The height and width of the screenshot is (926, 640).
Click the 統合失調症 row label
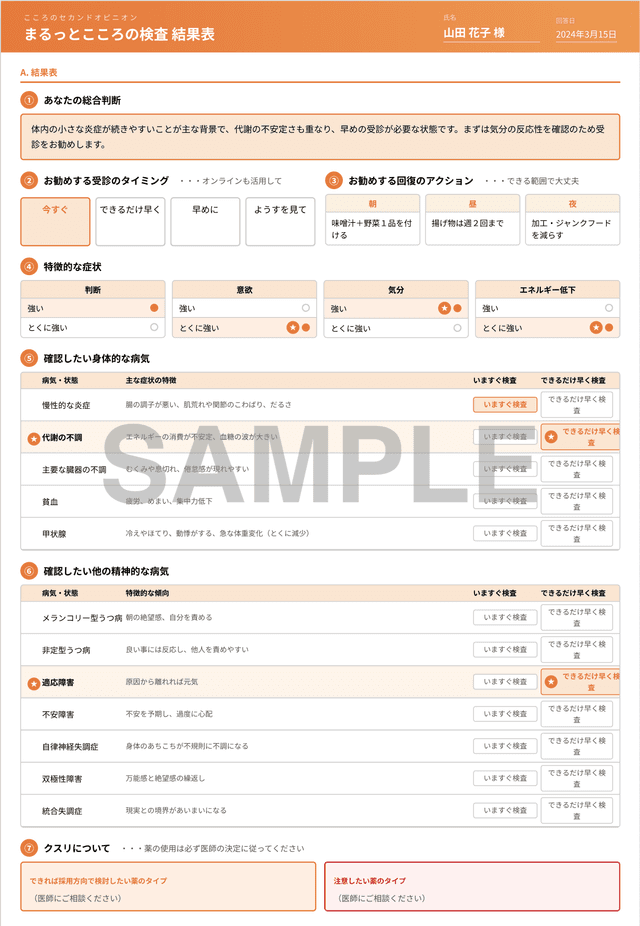click(x=62, y=811)
